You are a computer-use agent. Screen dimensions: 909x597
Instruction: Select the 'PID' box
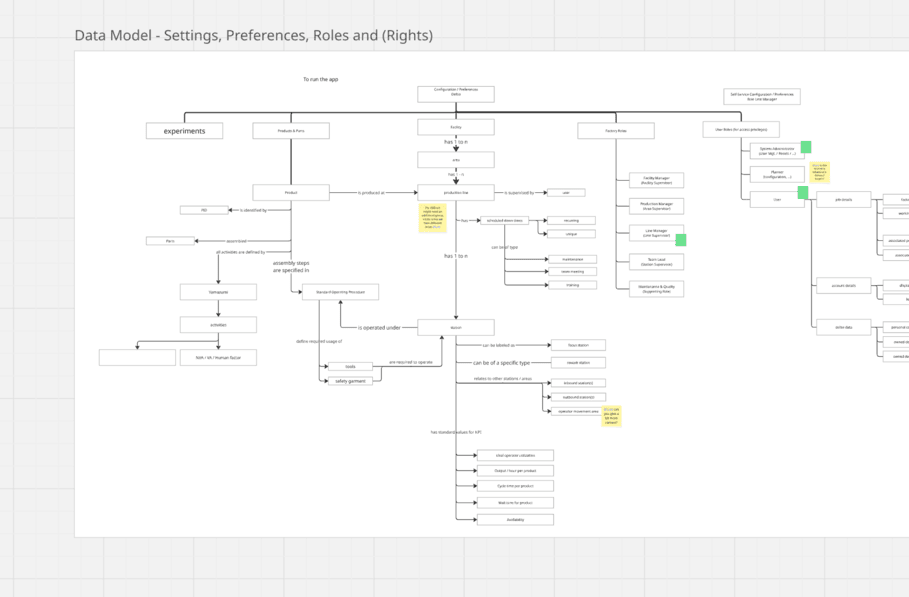(x=204, y=210)
